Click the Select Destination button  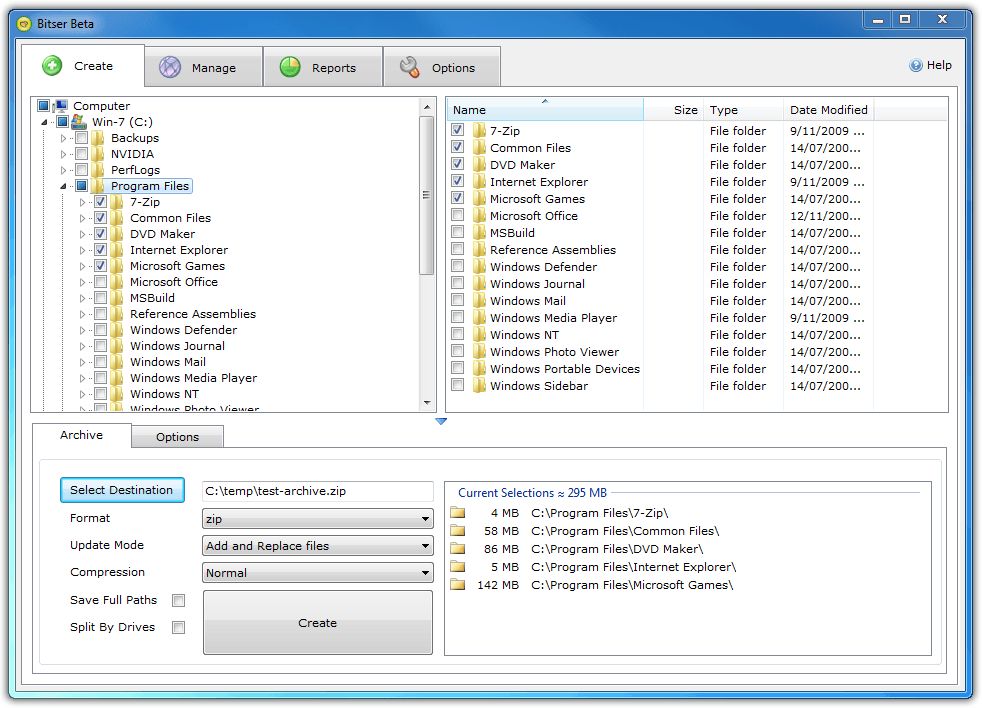point(122,490)
